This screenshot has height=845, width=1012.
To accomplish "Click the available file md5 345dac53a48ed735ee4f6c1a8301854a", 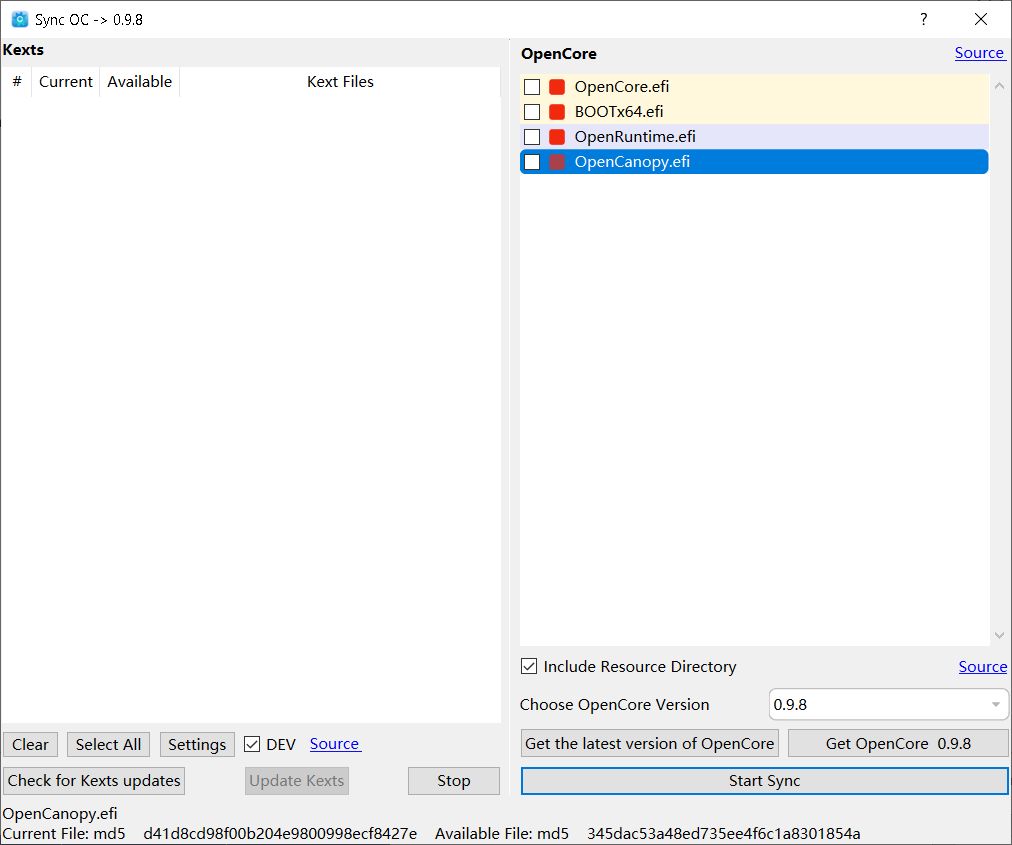I will click(x=724, y=833).
